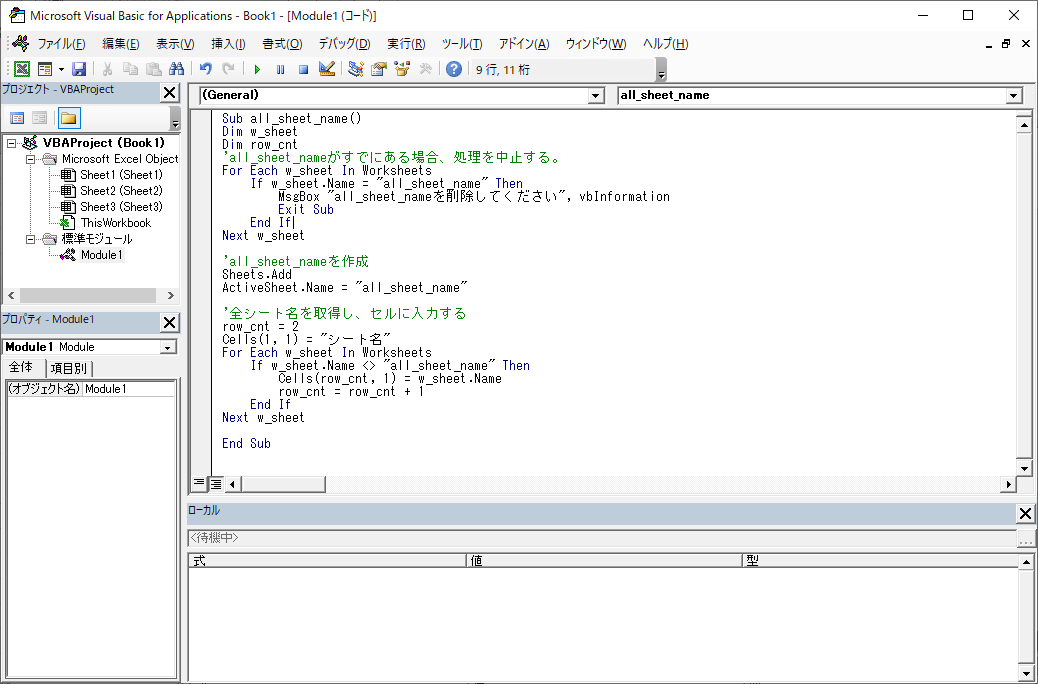
Task: Select the 項目別 tab in Properties
Action: click(x=69, y=368)
